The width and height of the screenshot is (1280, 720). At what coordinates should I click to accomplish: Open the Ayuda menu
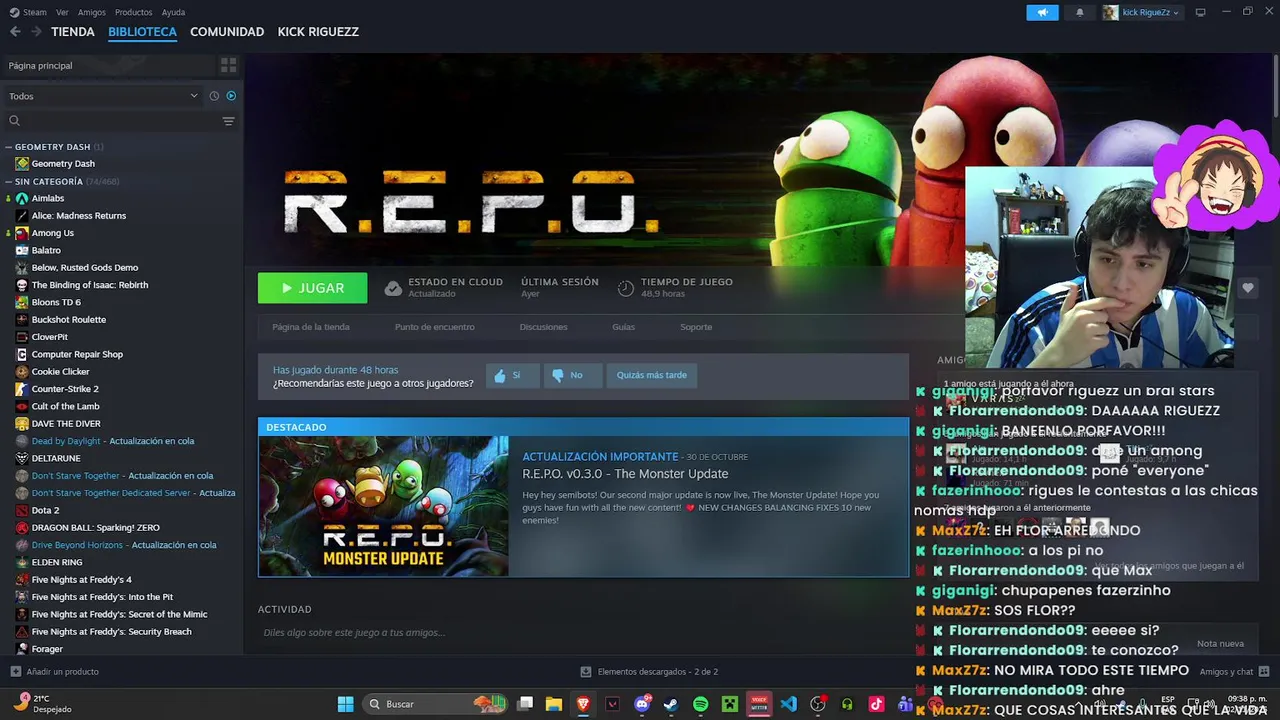(x=173, y=12)
